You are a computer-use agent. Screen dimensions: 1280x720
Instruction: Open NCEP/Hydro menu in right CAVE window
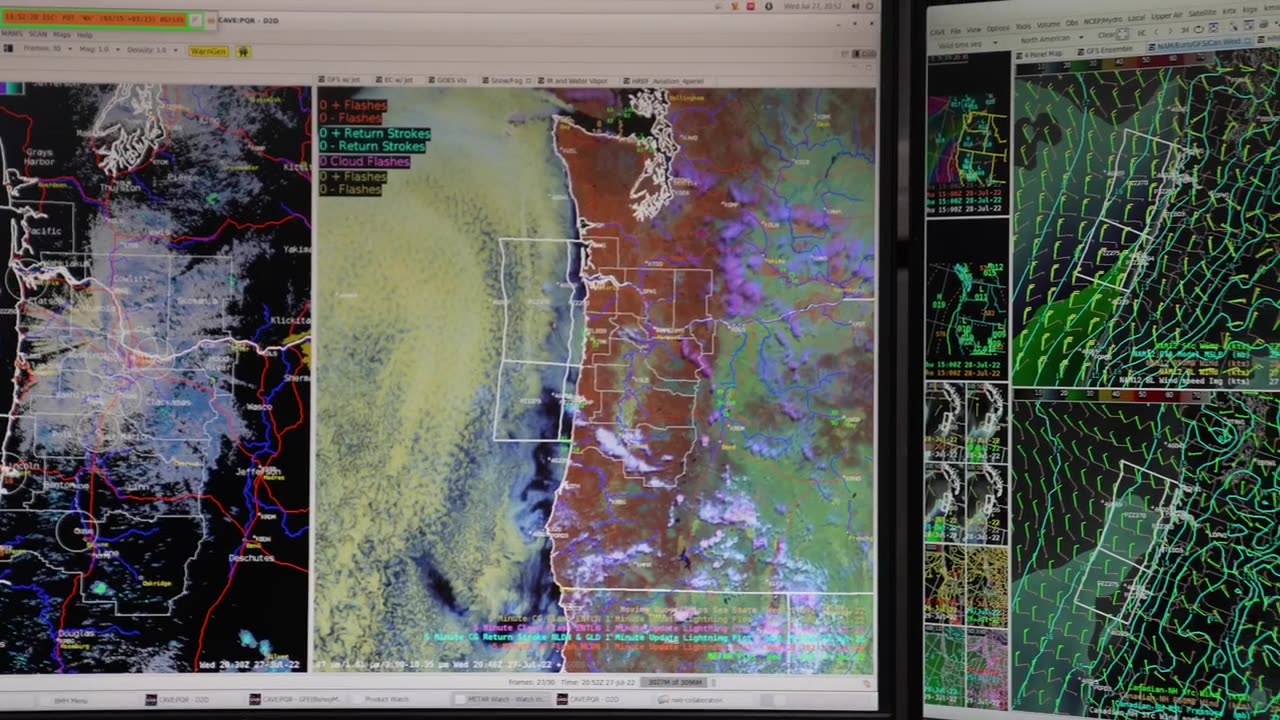click(1103, 21)
